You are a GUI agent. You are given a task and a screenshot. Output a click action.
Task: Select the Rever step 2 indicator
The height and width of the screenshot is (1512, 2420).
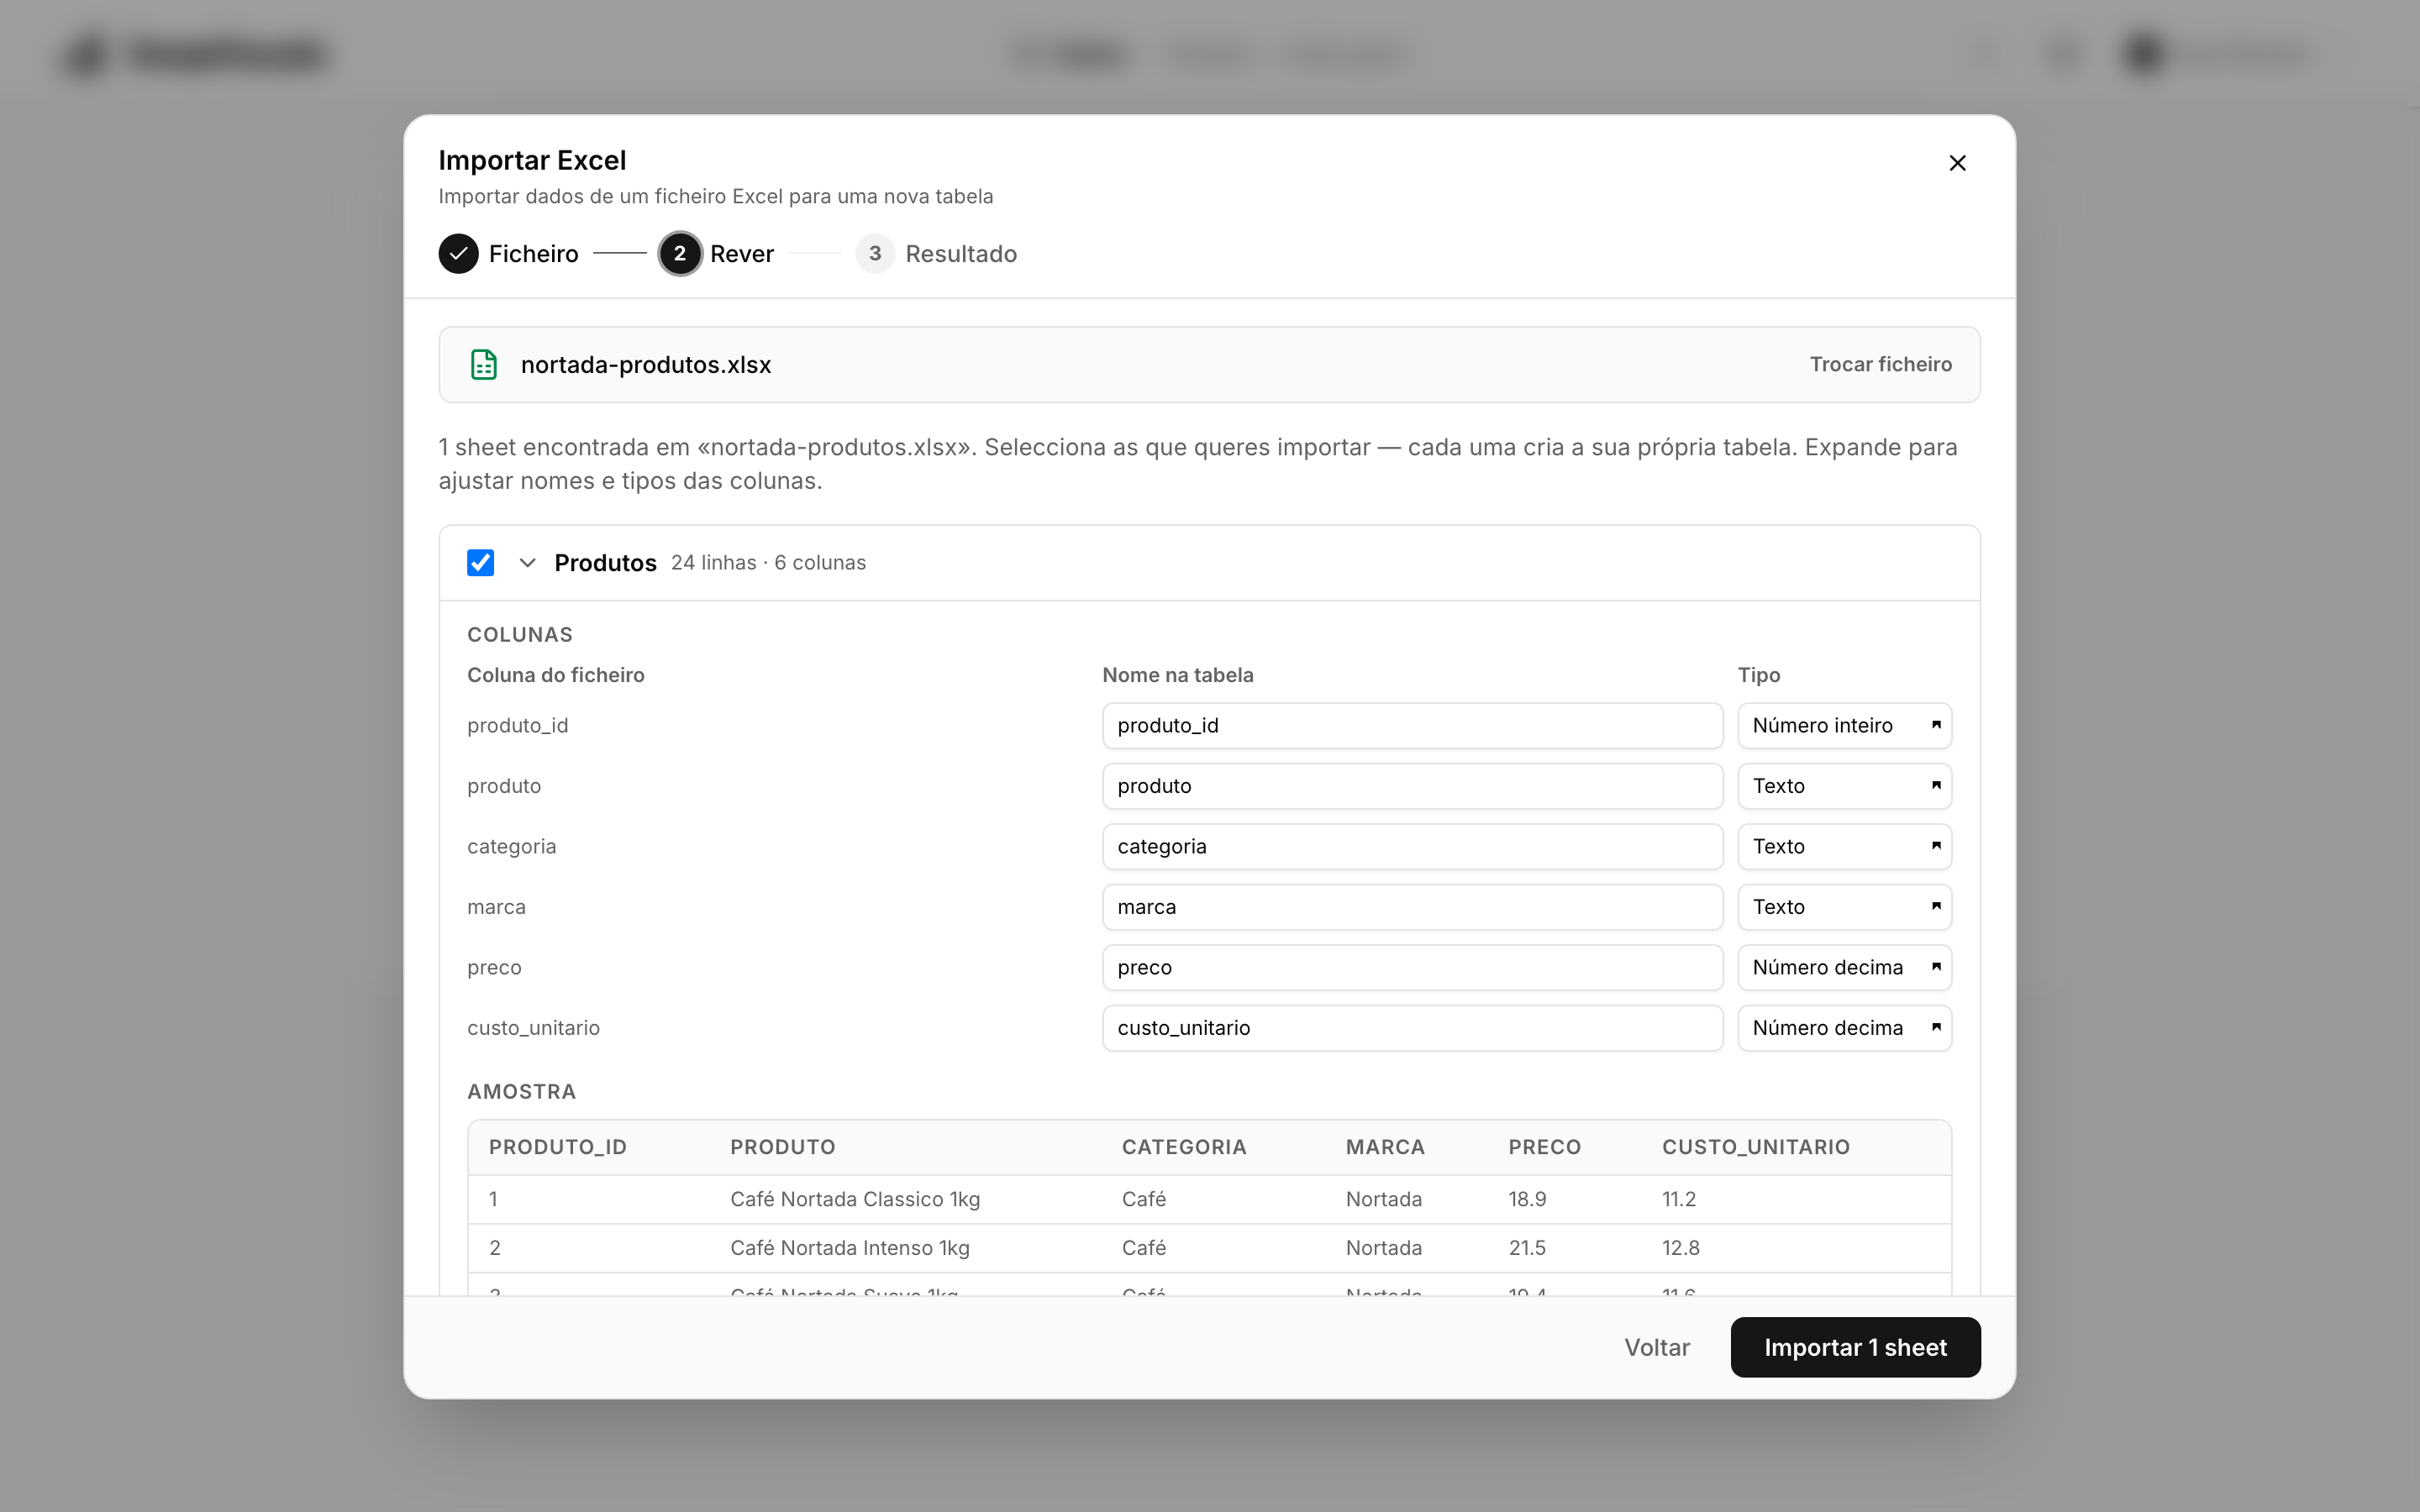point(679,254)
